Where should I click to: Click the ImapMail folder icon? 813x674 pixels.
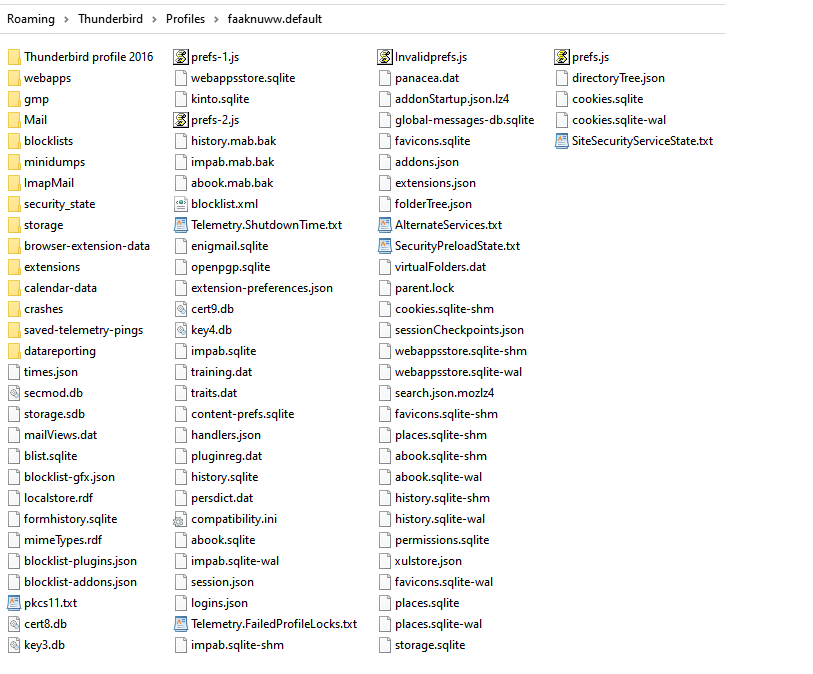15,183
